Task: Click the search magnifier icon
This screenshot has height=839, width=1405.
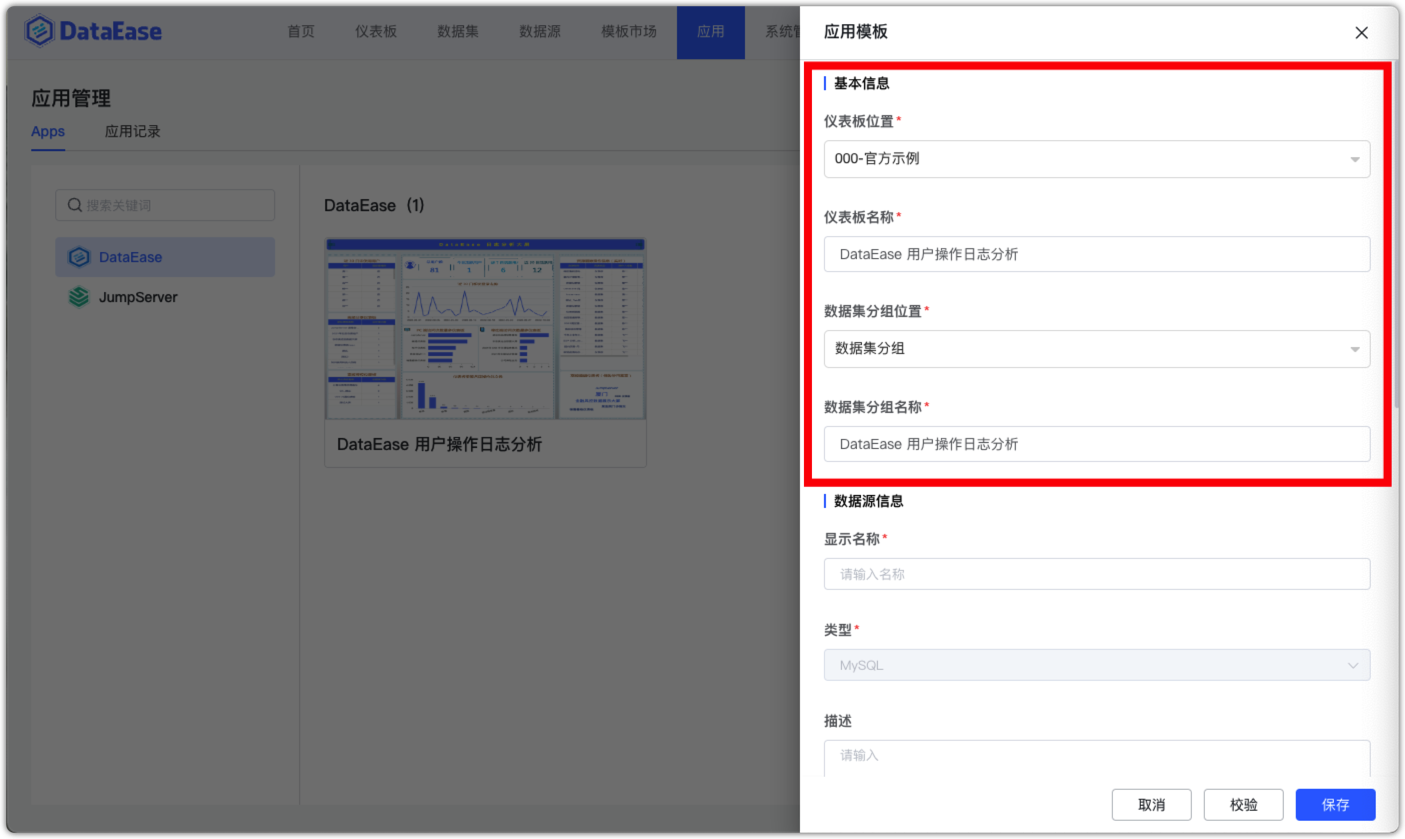Action: (x=74, y=205)
